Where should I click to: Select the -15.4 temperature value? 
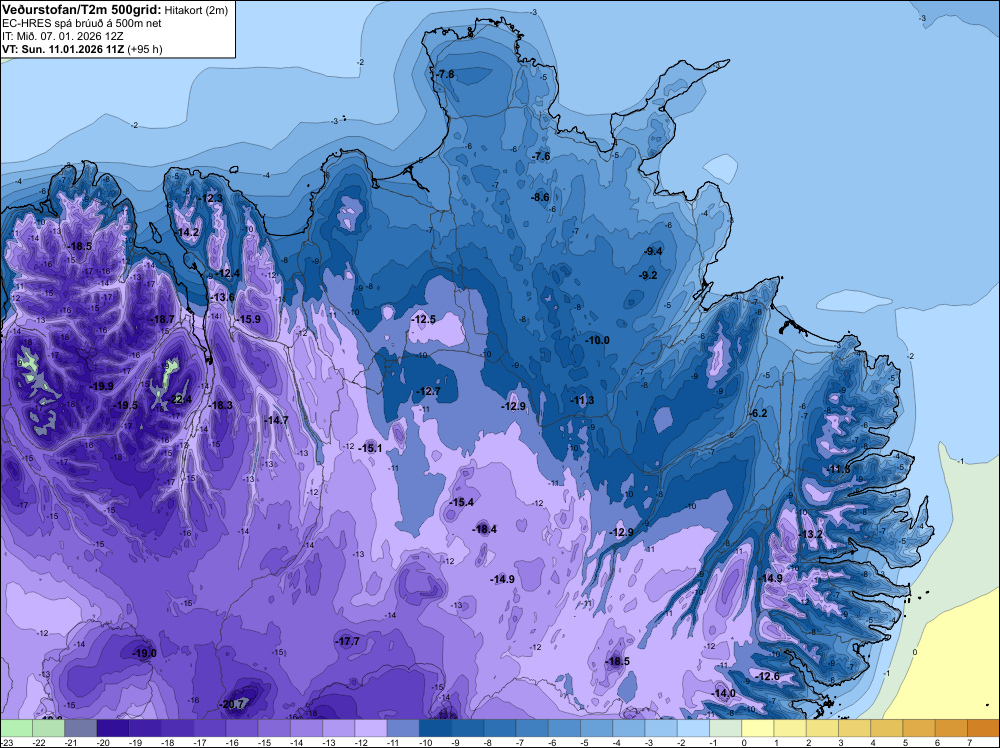[462, 502]
